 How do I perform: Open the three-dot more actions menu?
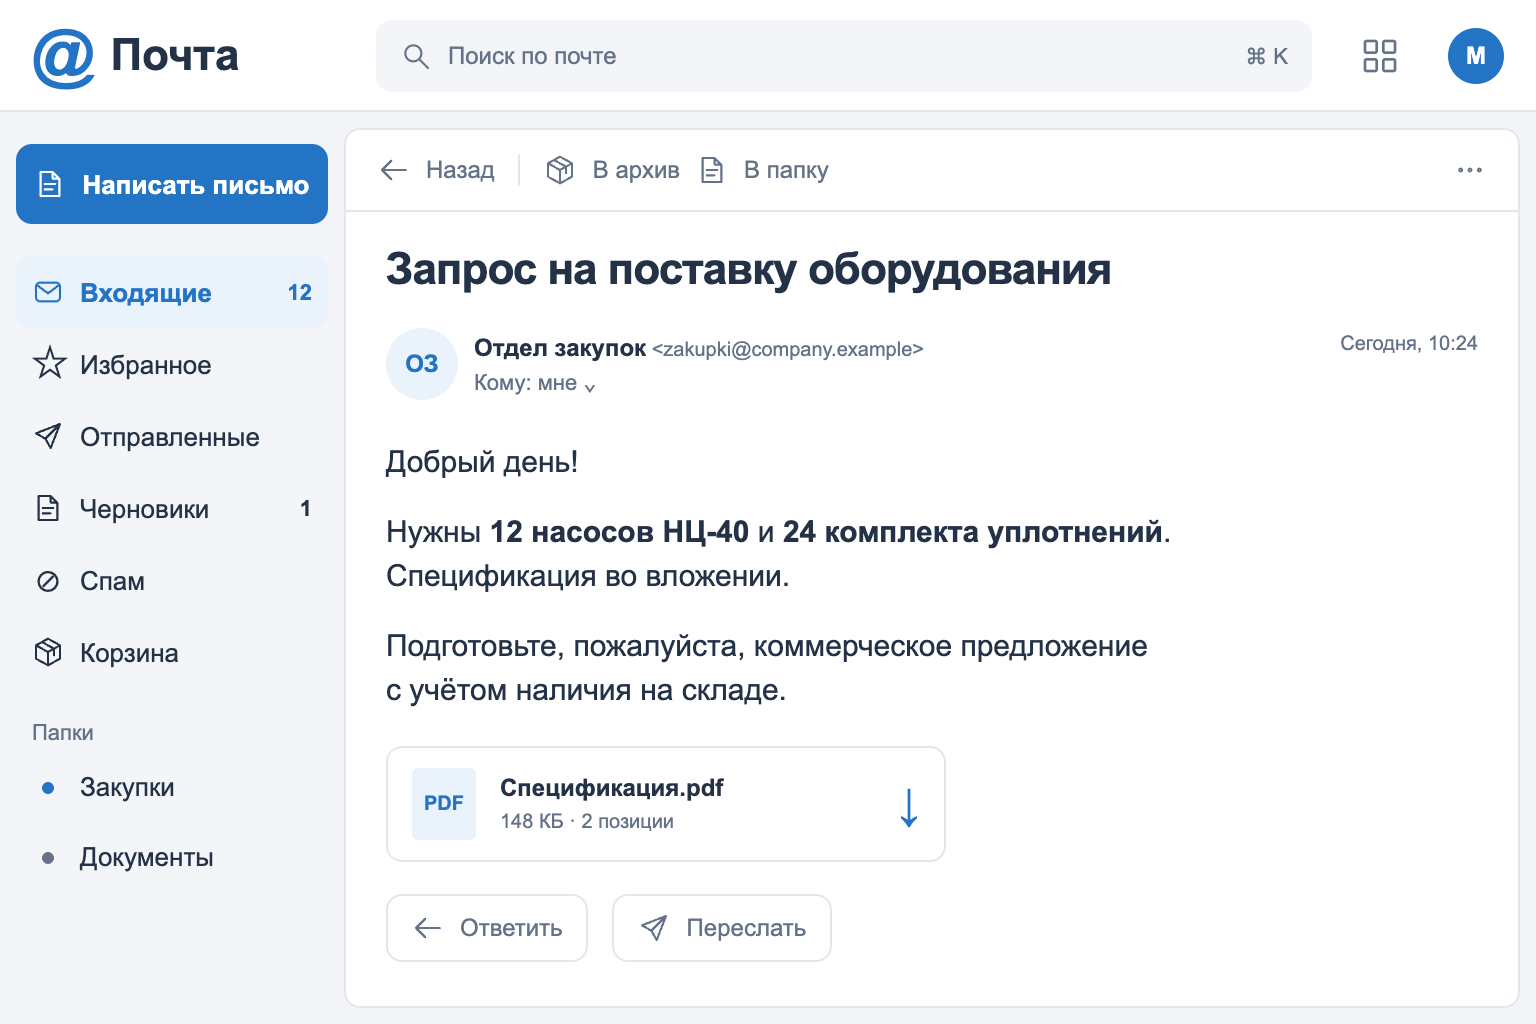pos(1470,170)
